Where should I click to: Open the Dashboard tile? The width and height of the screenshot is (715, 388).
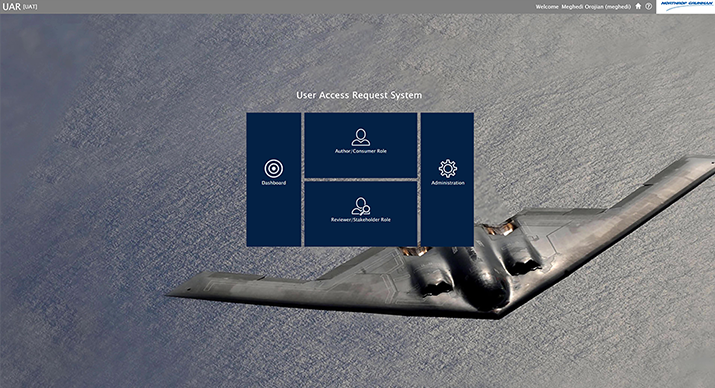274,180
